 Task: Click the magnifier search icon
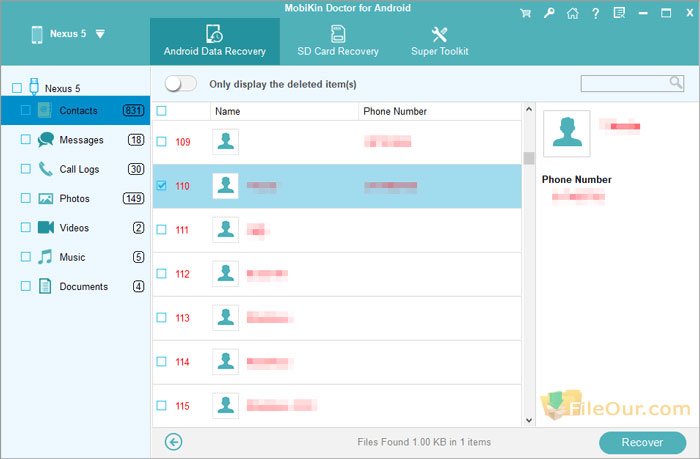click(676, 83)
